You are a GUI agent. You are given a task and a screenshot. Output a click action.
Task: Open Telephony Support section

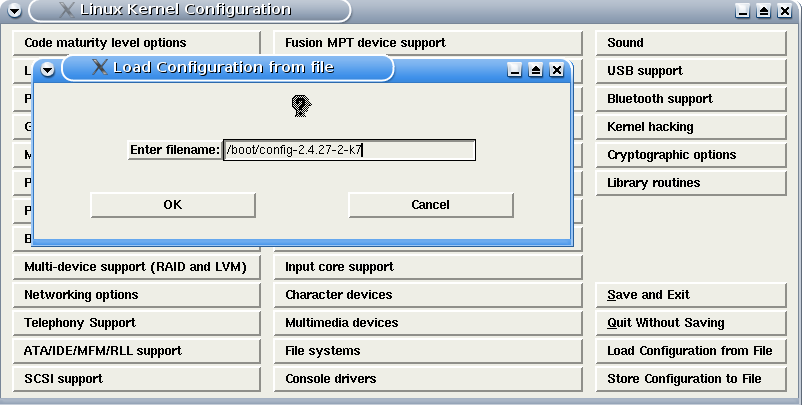tap(137, 323)
